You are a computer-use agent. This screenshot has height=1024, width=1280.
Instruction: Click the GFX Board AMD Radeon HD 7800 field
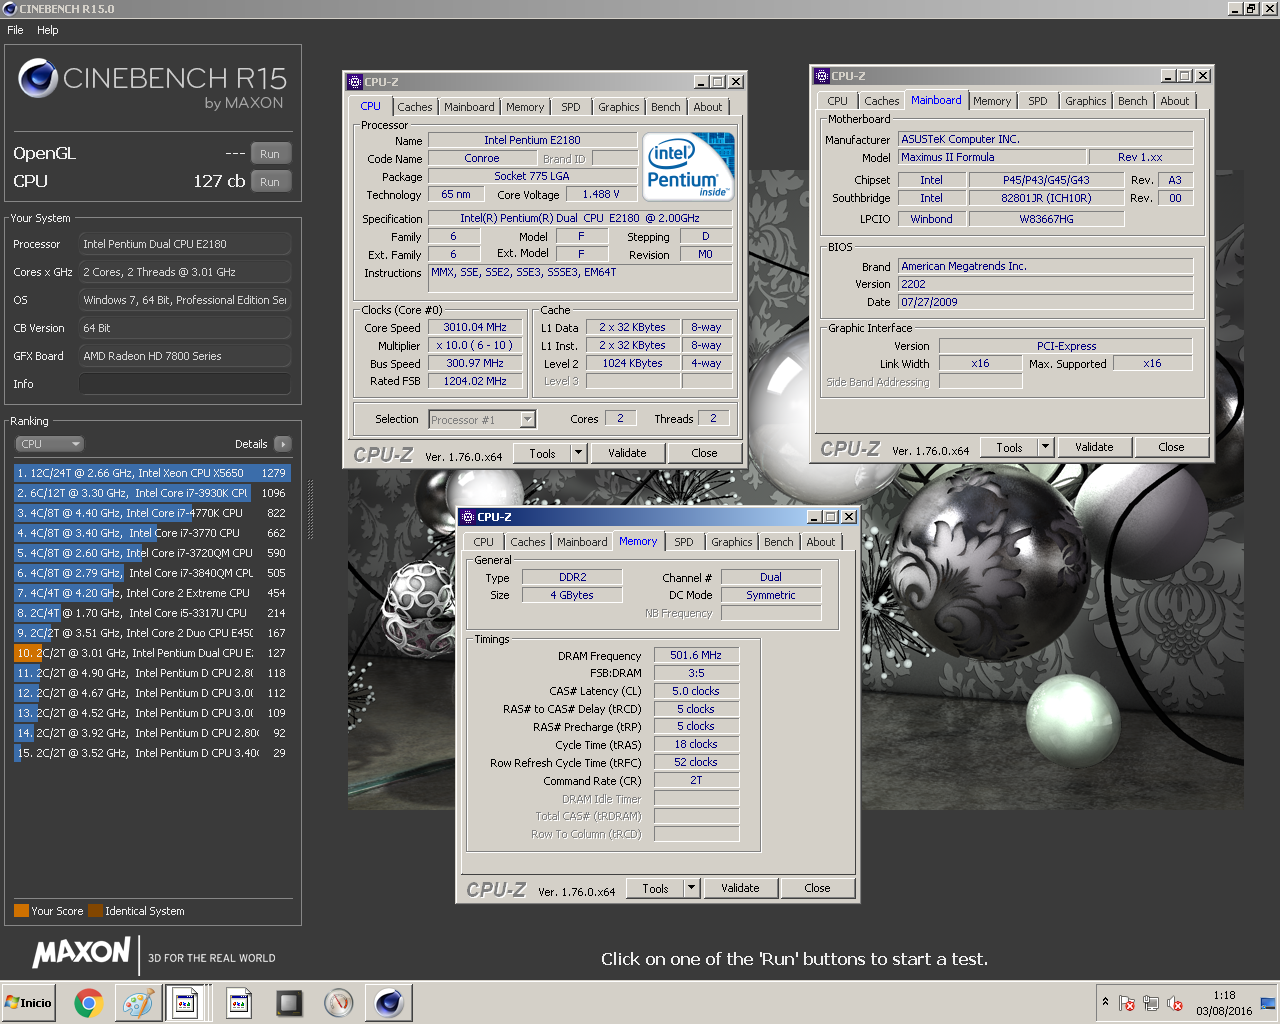click(185, 356)
